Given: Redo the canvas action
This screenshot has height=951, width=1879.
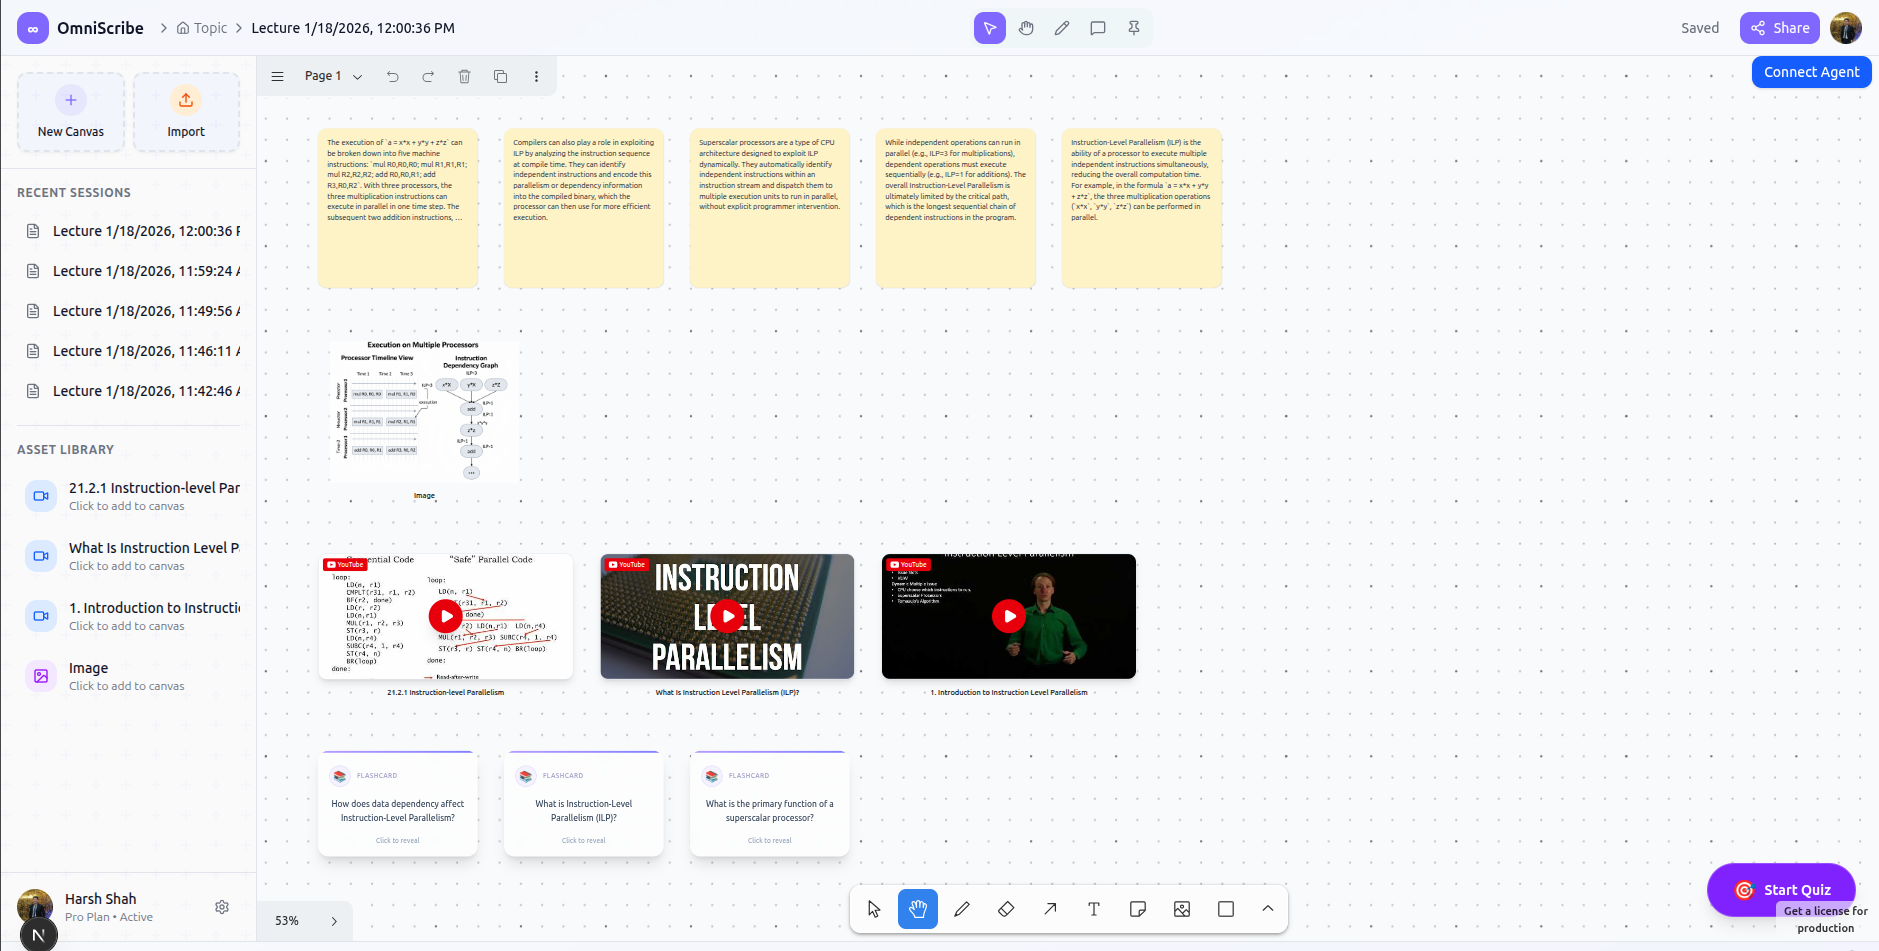Looking at the screenshot, I should pos(428,76).
